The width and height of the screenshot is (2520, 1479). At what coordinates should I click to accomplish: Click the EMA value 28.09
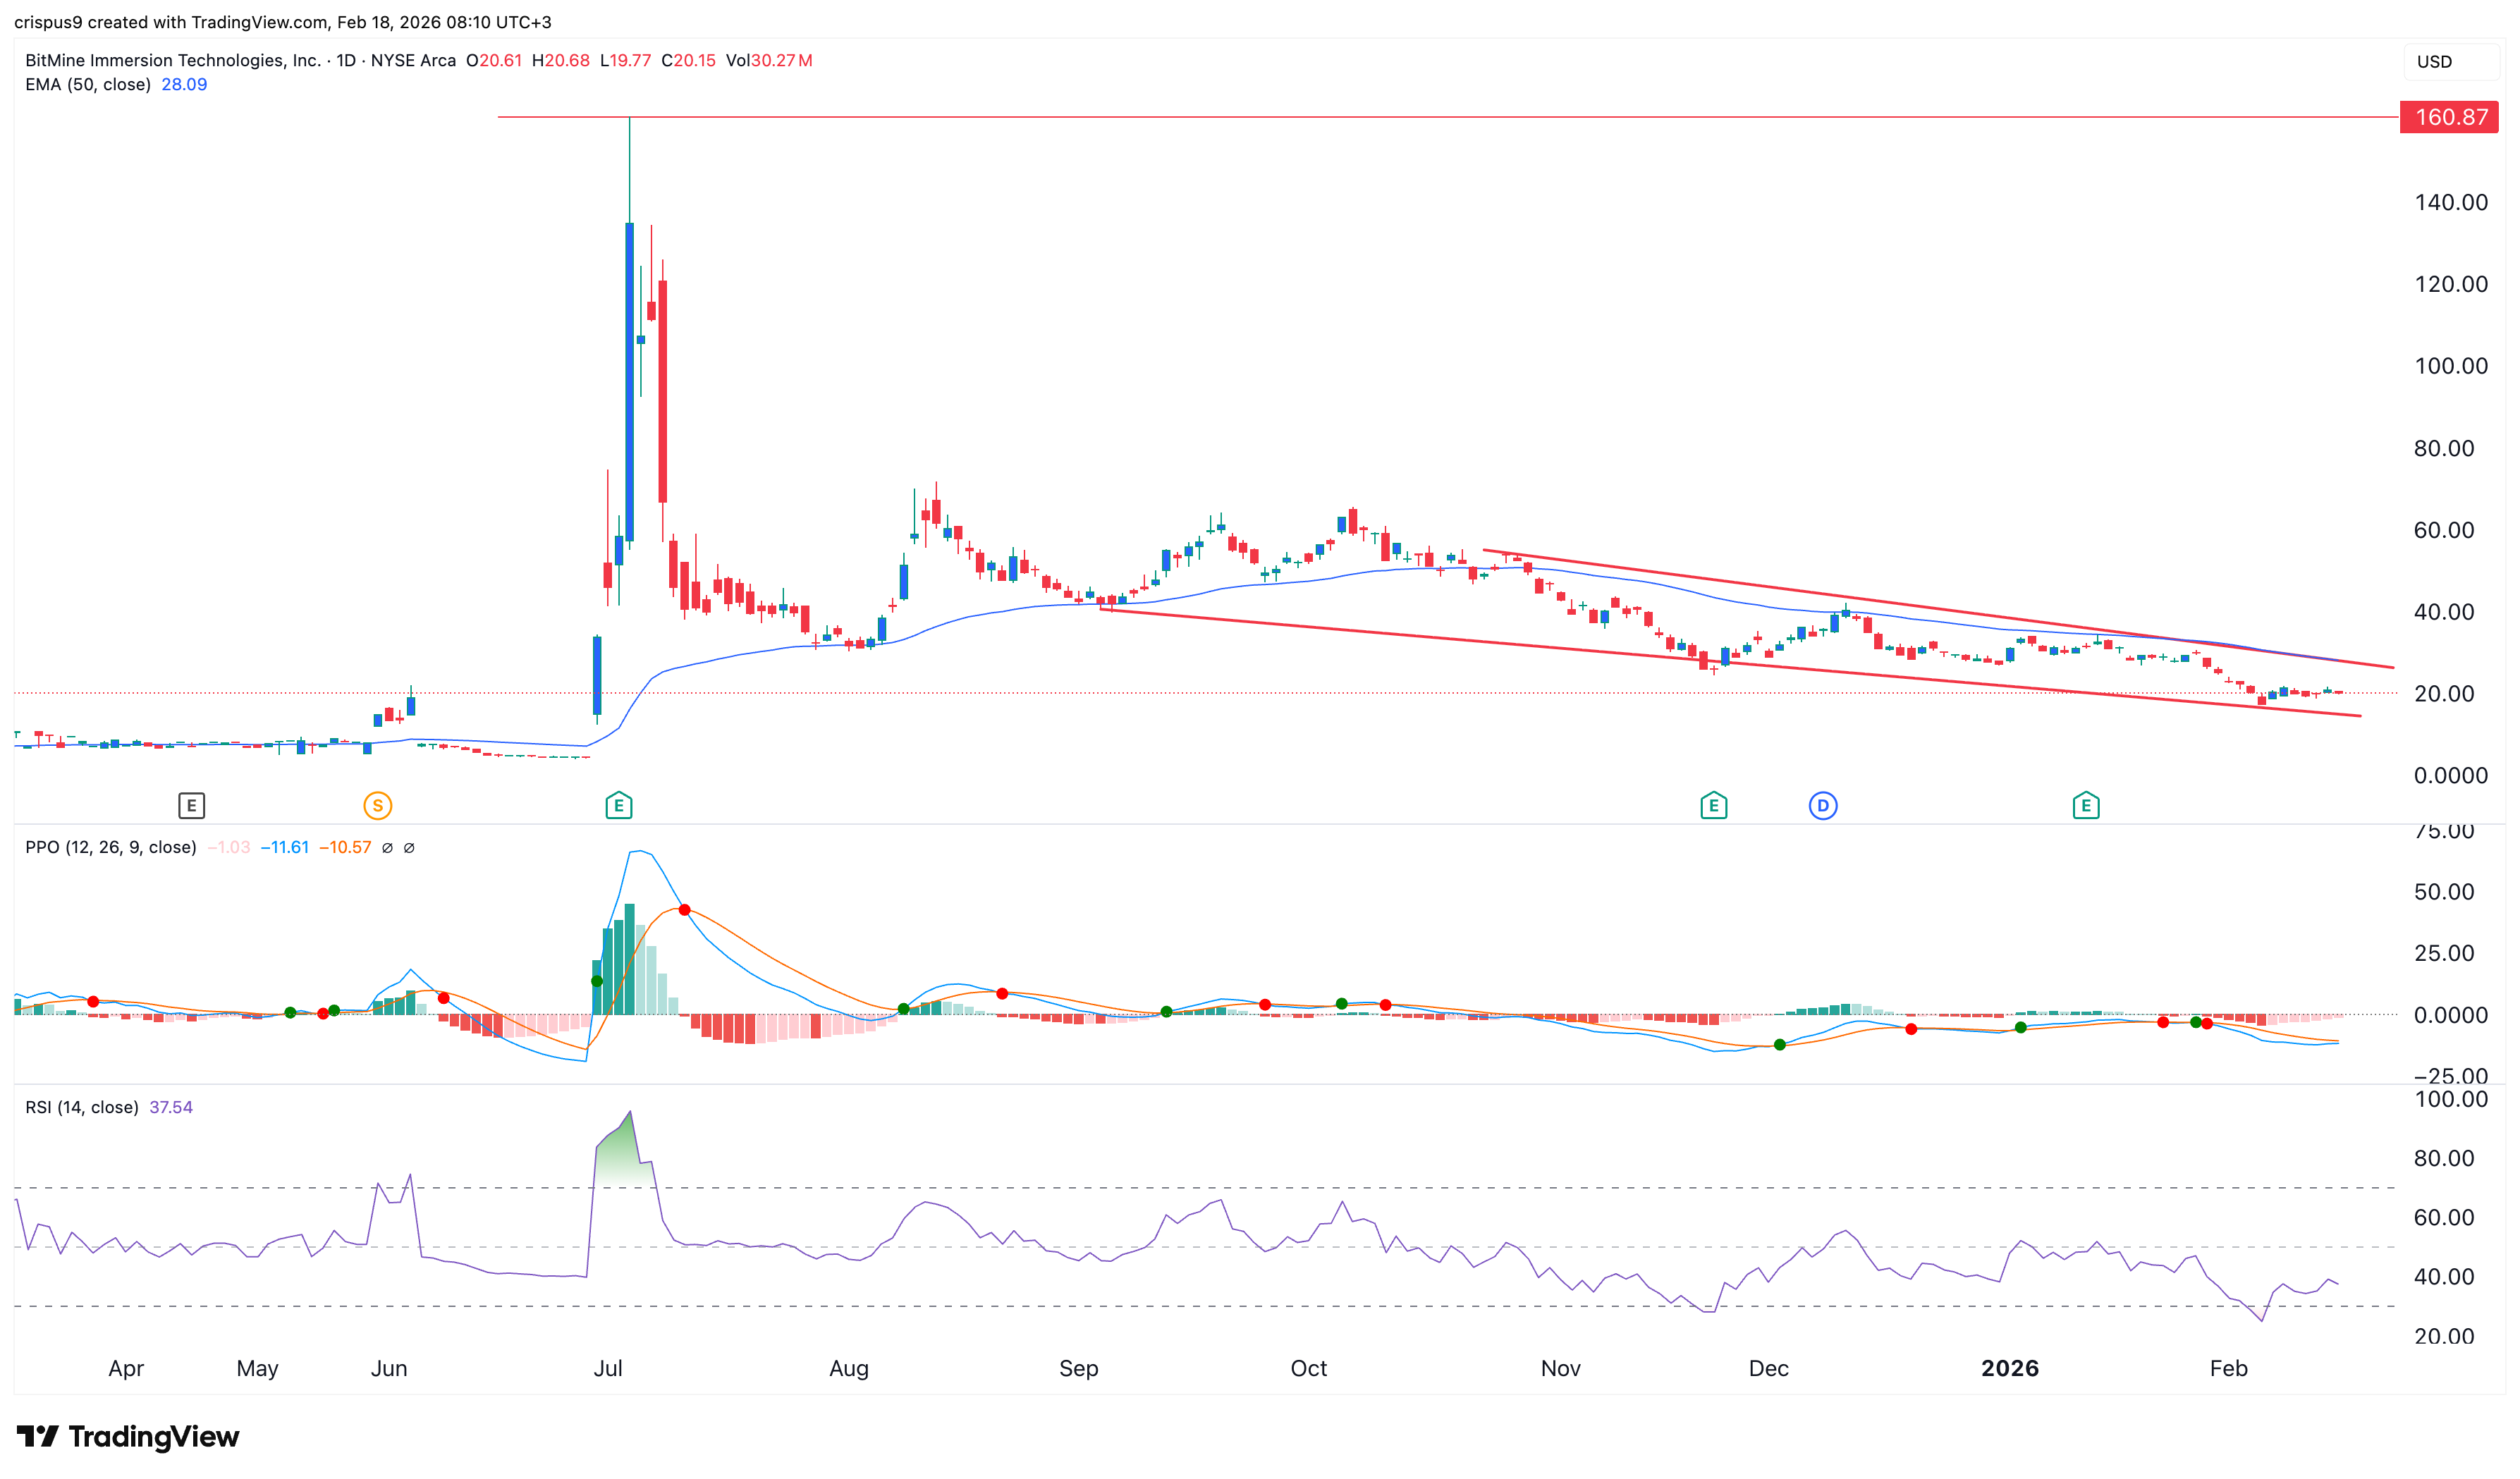click(184, 84)
